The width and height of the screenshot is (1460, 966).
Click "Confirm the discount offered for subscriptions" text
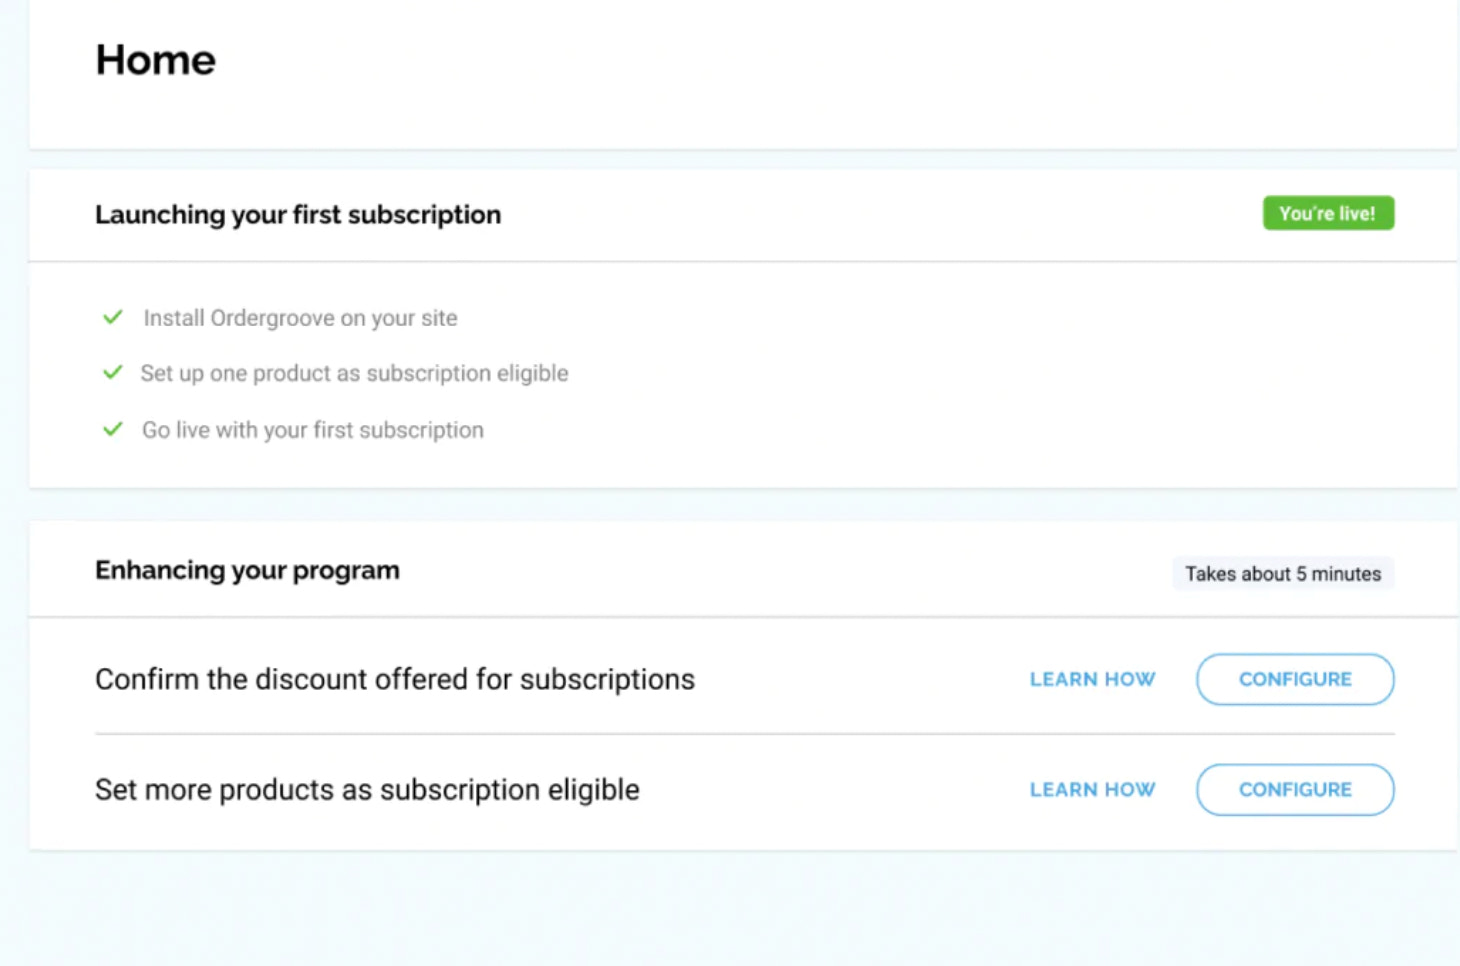click(x=394, y=680)
